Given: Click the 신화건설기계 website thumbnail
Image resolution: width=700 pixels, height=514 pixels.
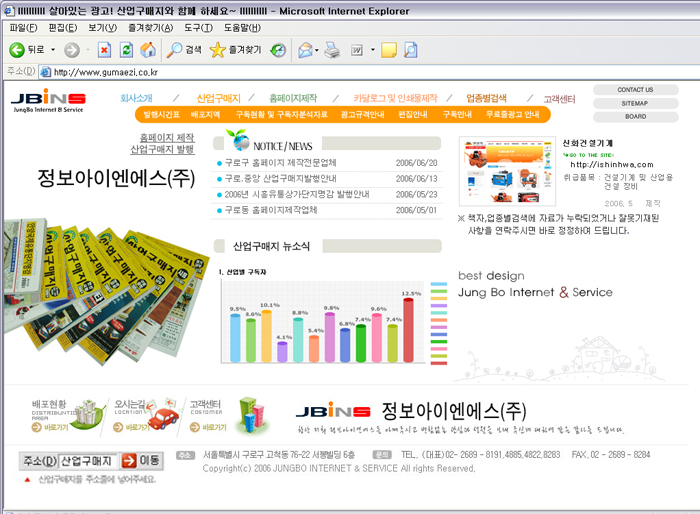Looking at the screenshot, I should [x=507, y=171].
